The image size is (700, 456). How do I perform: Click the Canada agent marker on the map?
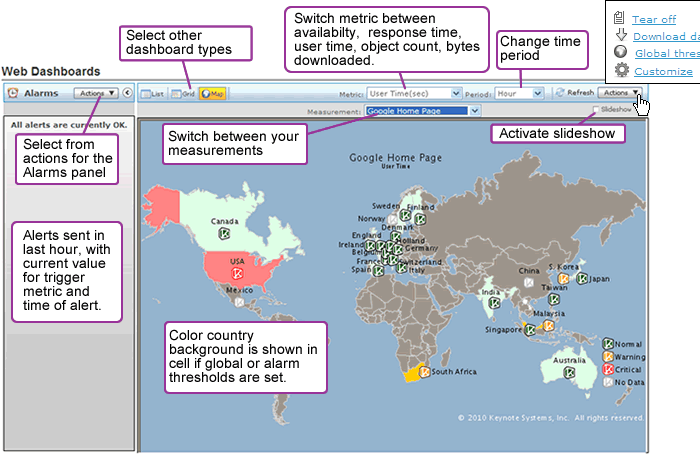click(224, 232)
